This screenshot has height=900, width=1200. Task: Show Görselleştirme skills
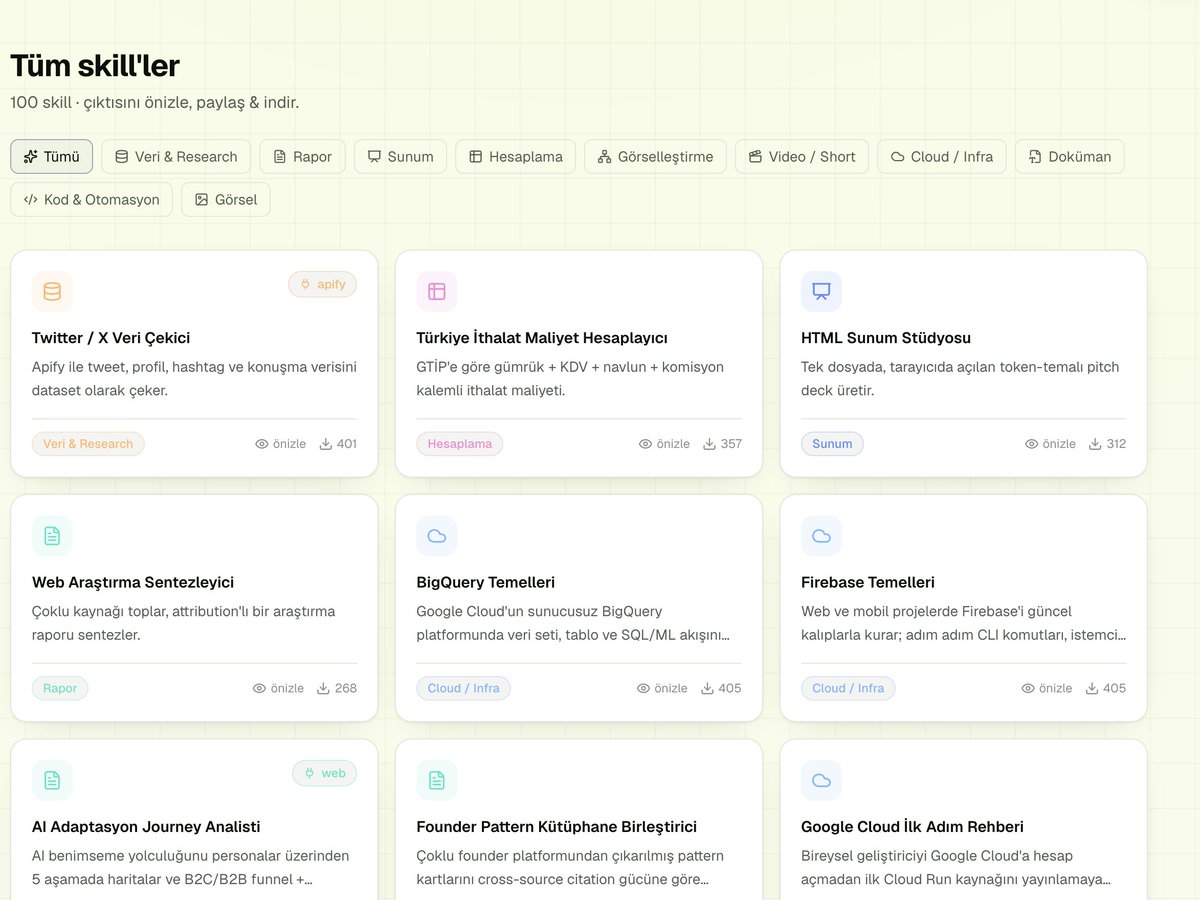655,156
